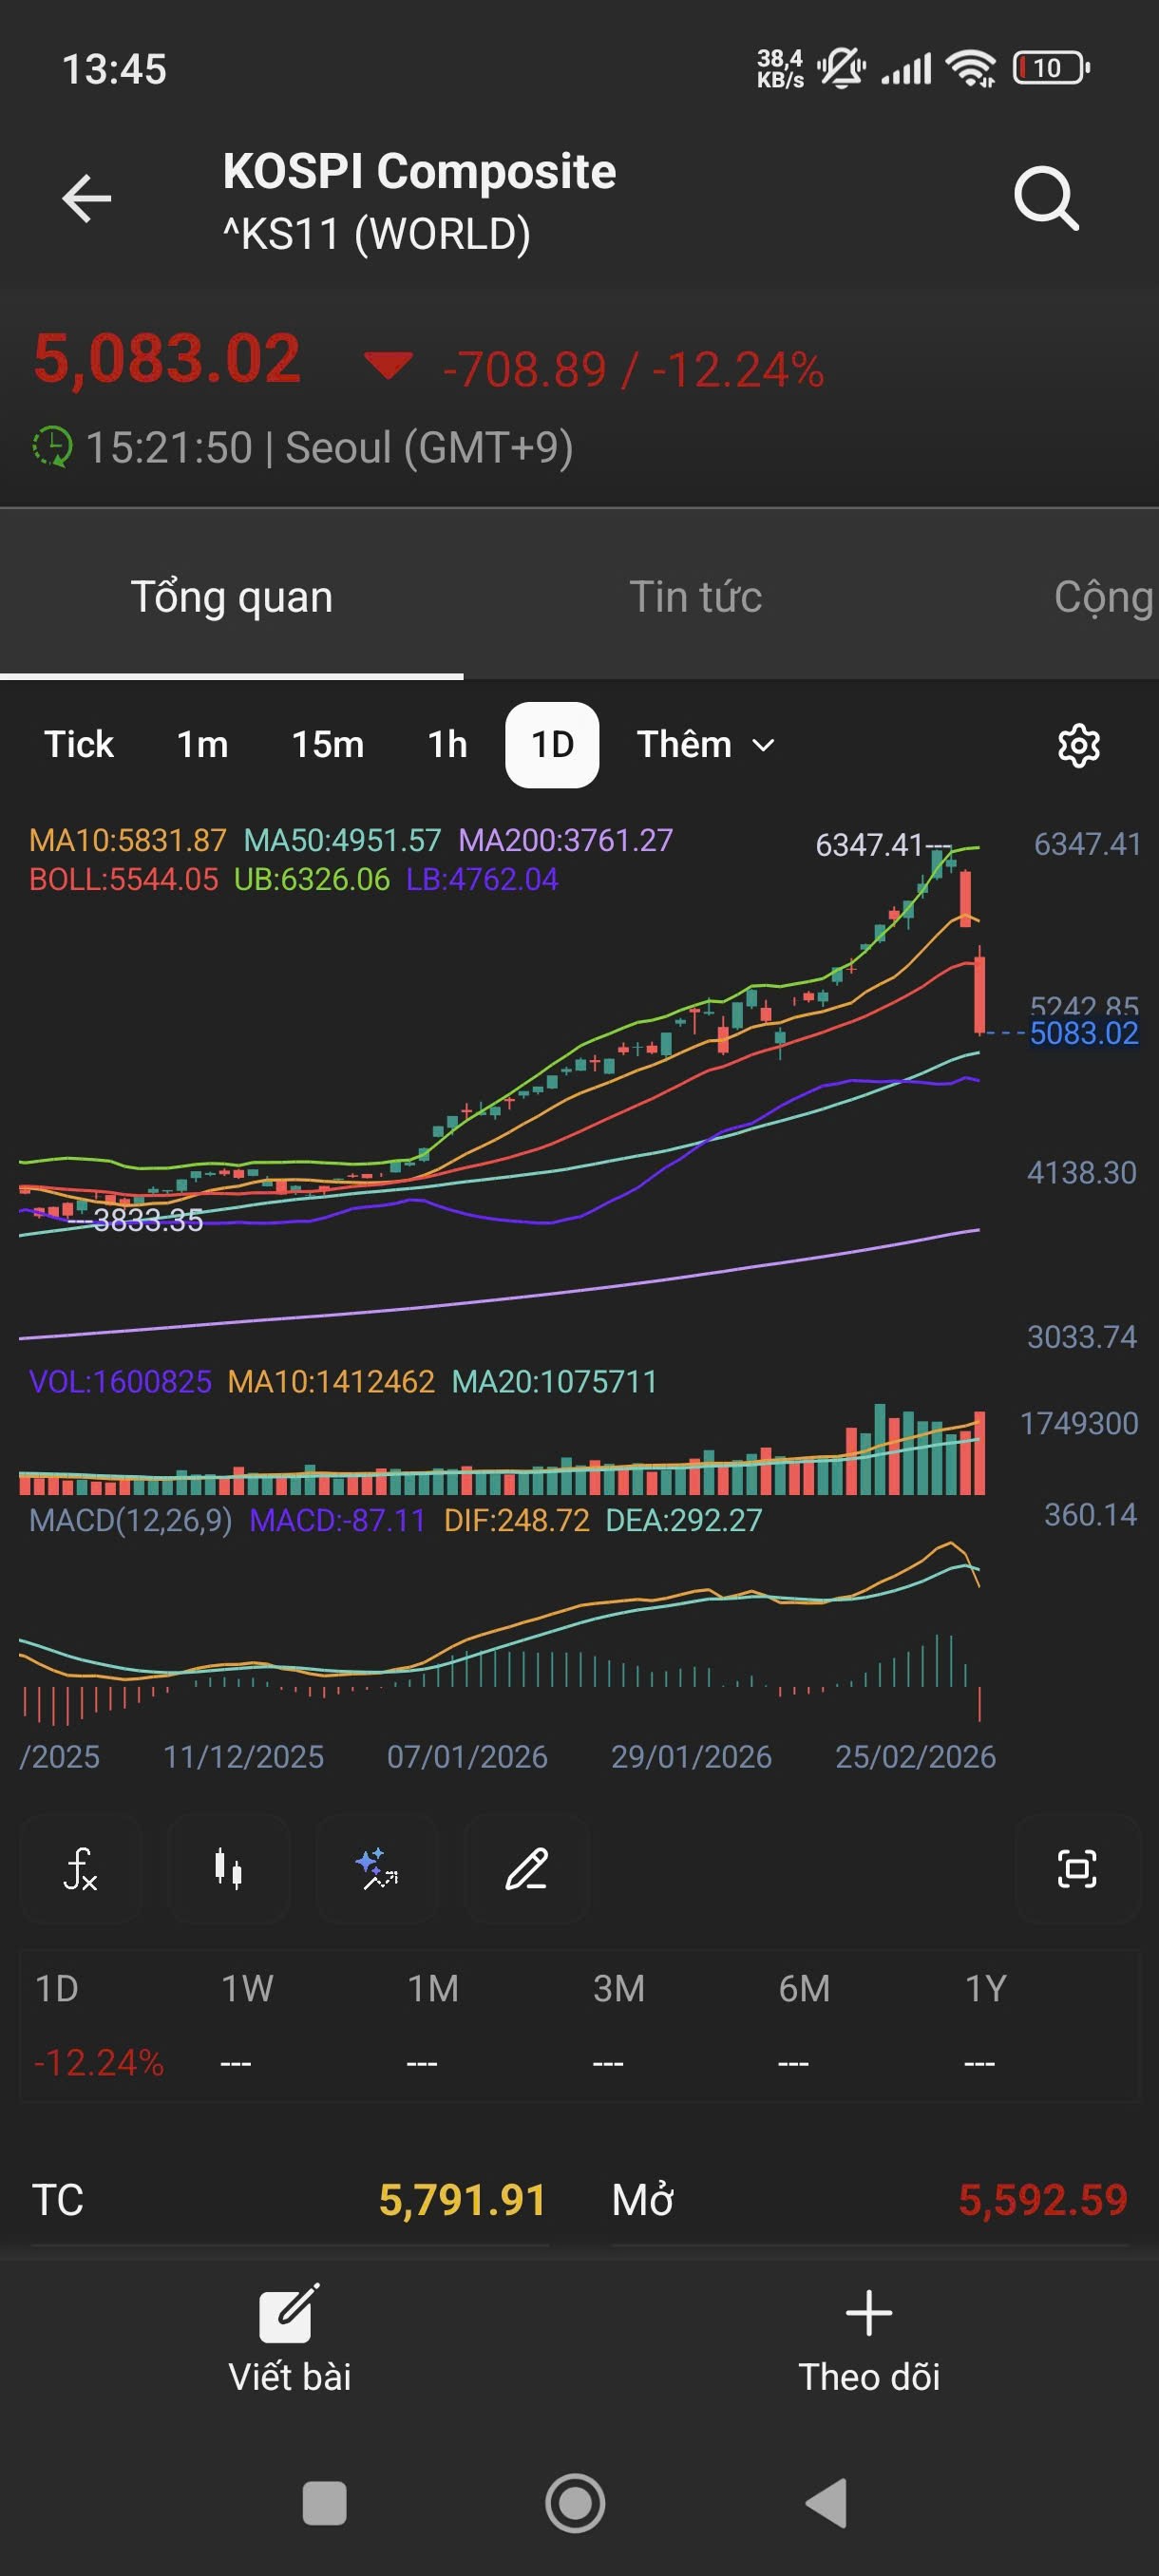Select the 15m chart interval
The width and height of the screenshot is (1159, 2576).
[327, 745]
